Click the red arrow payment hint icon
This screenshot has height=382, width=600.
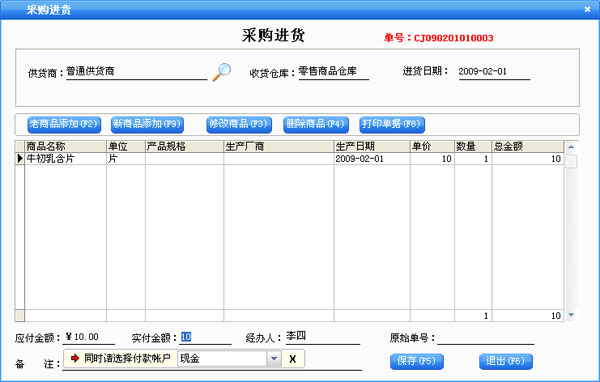pos(75,358)
